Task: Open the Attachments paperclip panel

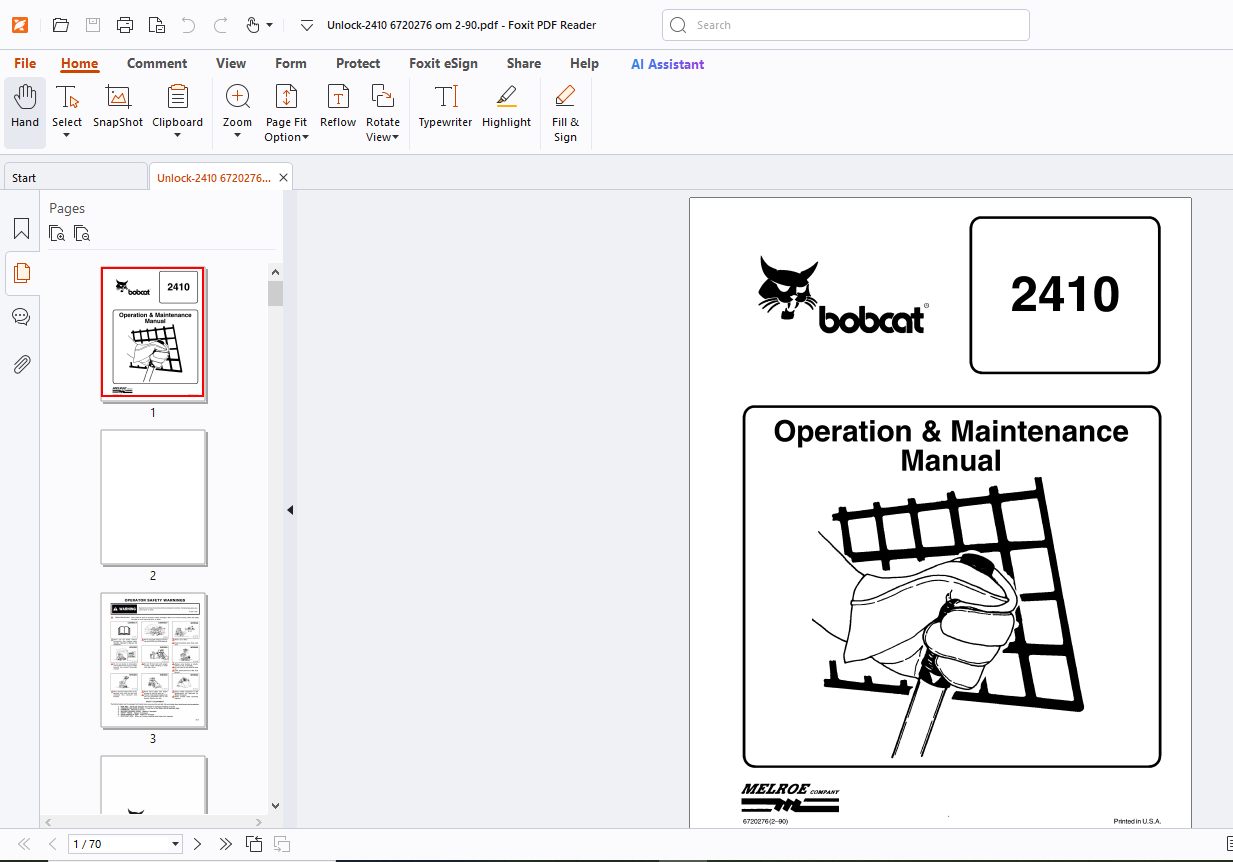Action: click(21, 363)
